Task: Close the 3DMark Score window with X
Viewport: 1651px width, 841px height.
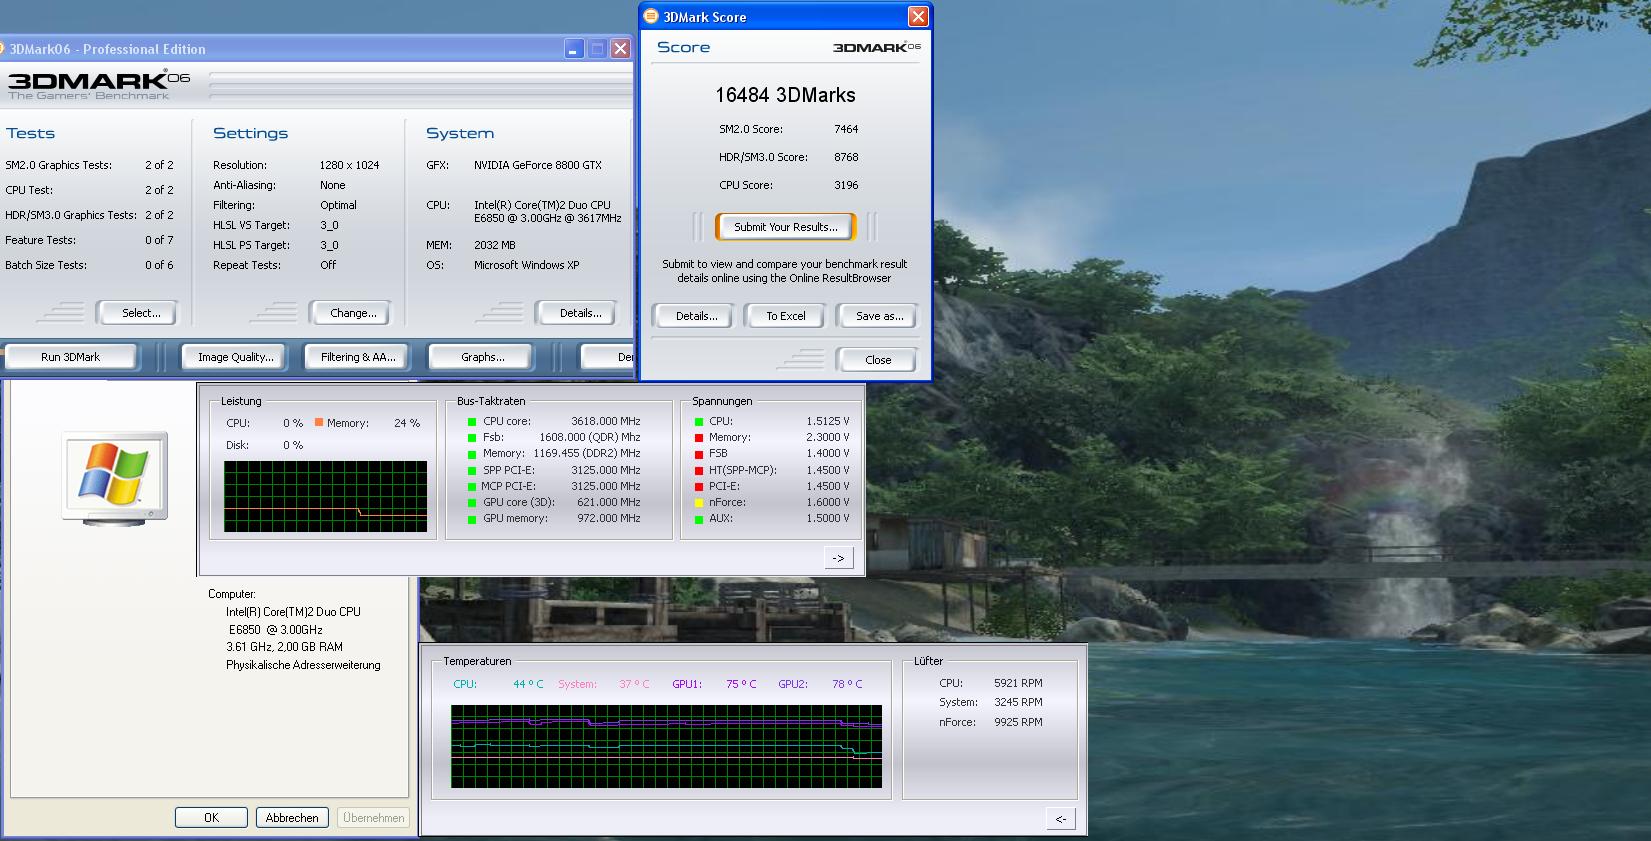Action: pos(918,16)
